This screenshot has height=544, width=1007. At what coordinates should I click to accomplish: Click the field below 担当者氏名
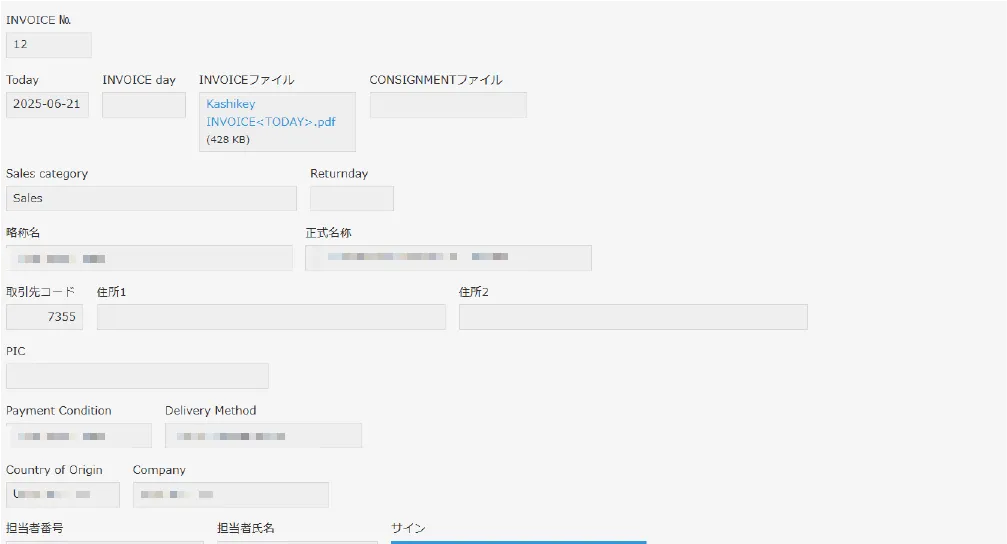coord(297,541)
